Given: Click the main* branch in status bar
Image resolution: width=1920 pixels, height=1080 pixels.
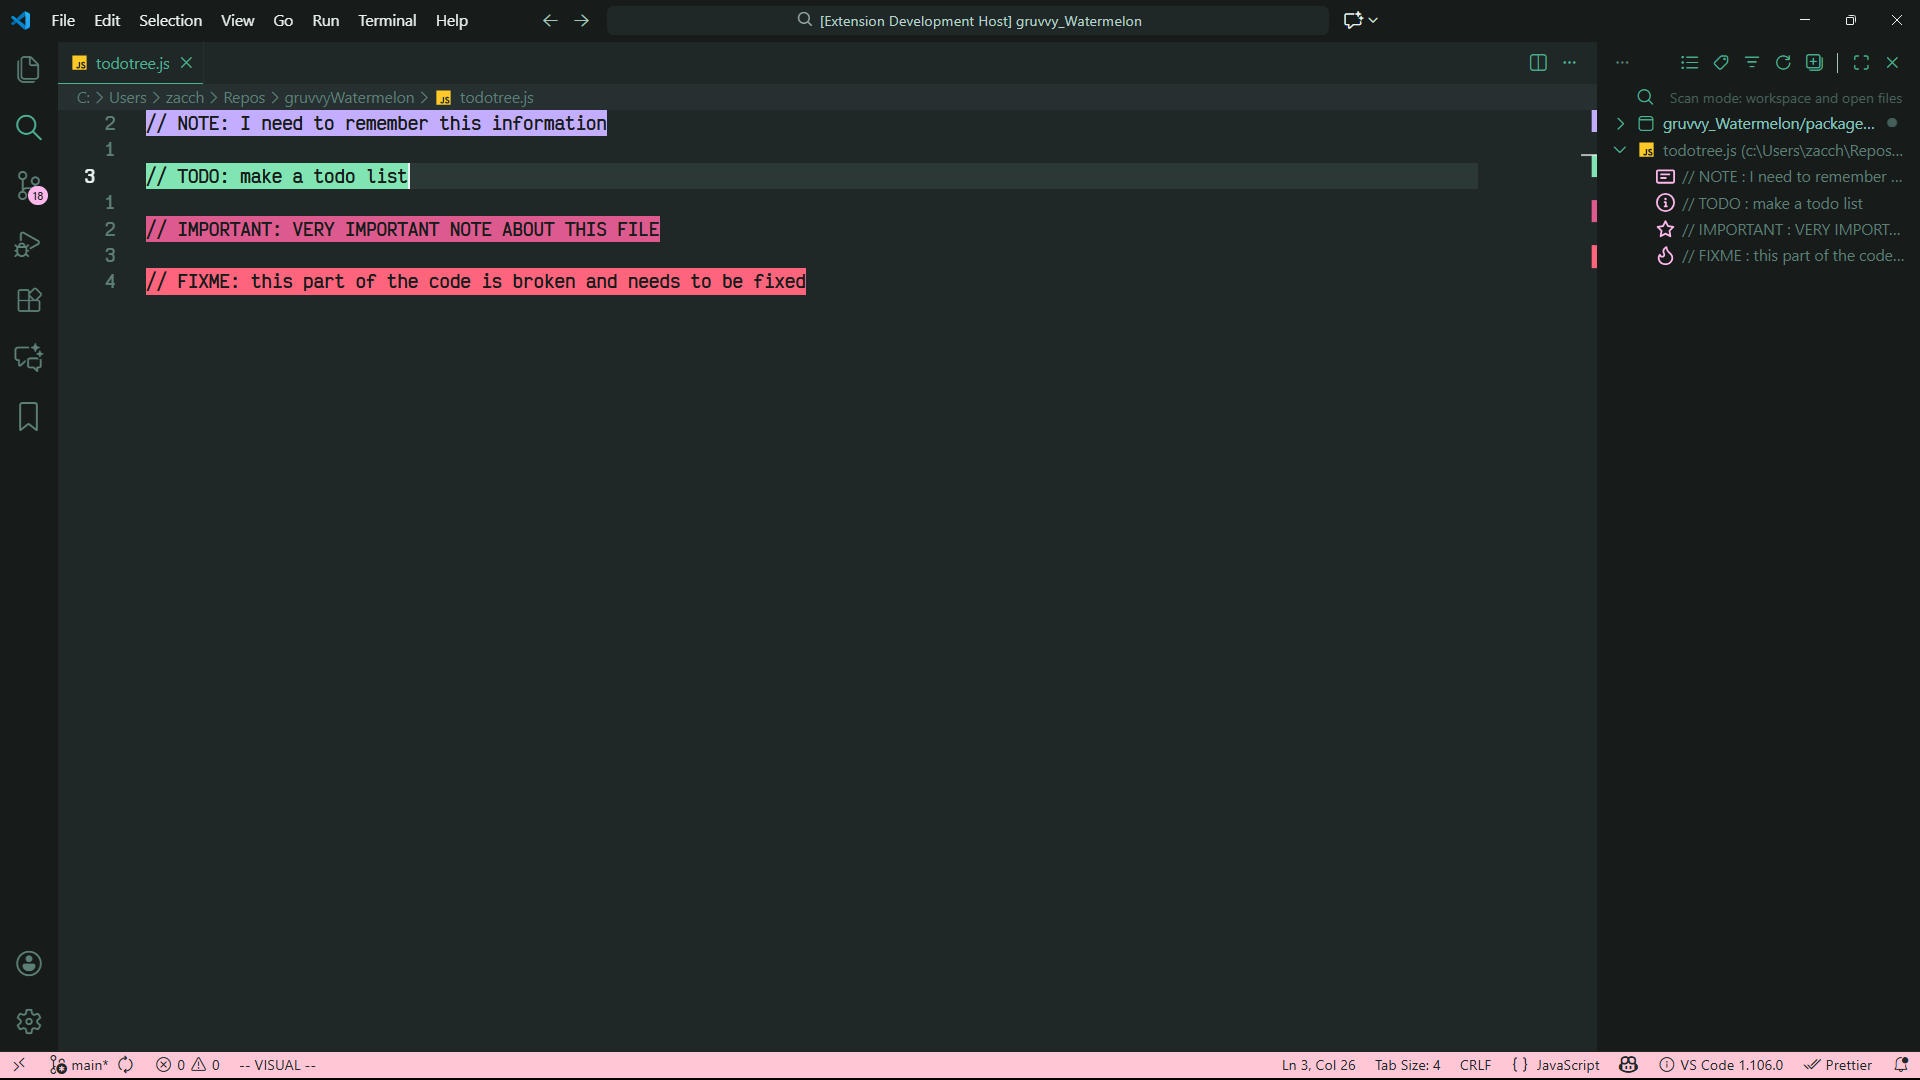Looking at the screenshot, I should [x=80, y=1065].
